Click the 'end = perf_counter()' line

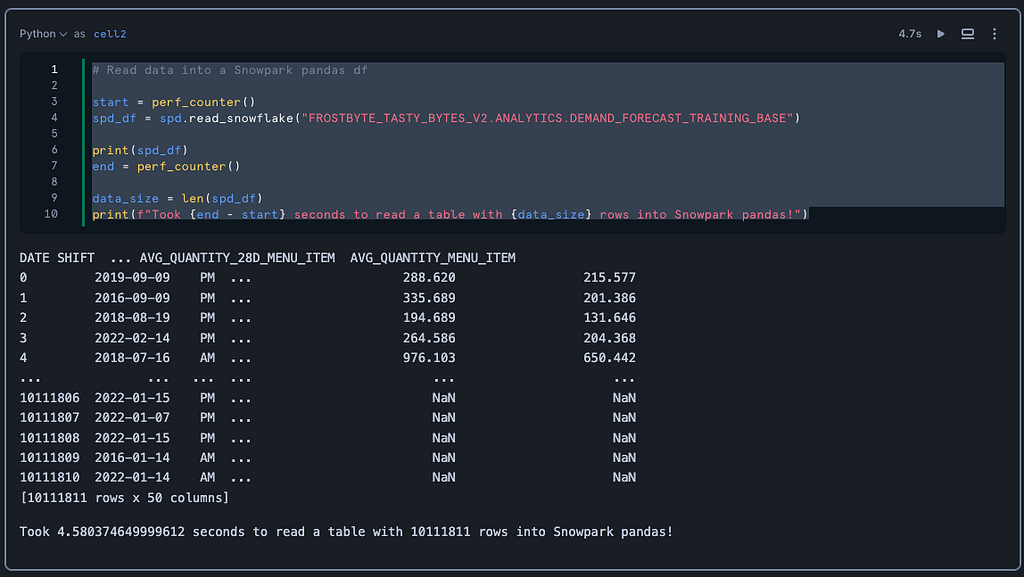click(166, 166)
